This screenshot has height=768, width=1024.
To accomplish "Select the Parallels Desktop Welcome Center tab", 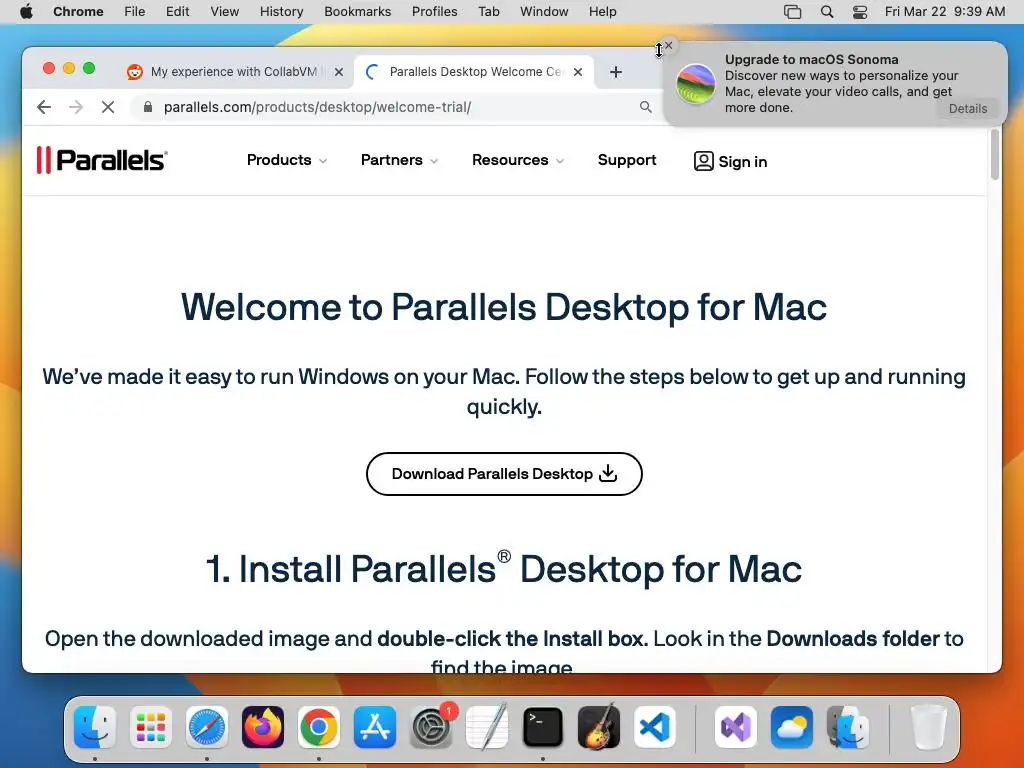I will click(x=475, y=72).
